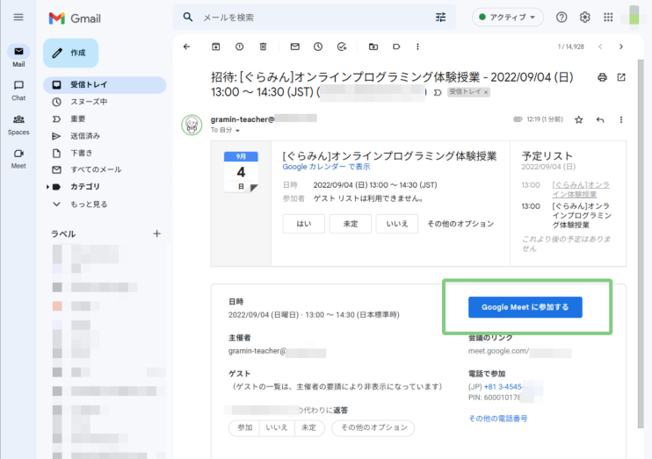Open the bottom その他のオプション pill button
The width and height of the screenshot is (652, 459).
373,428
